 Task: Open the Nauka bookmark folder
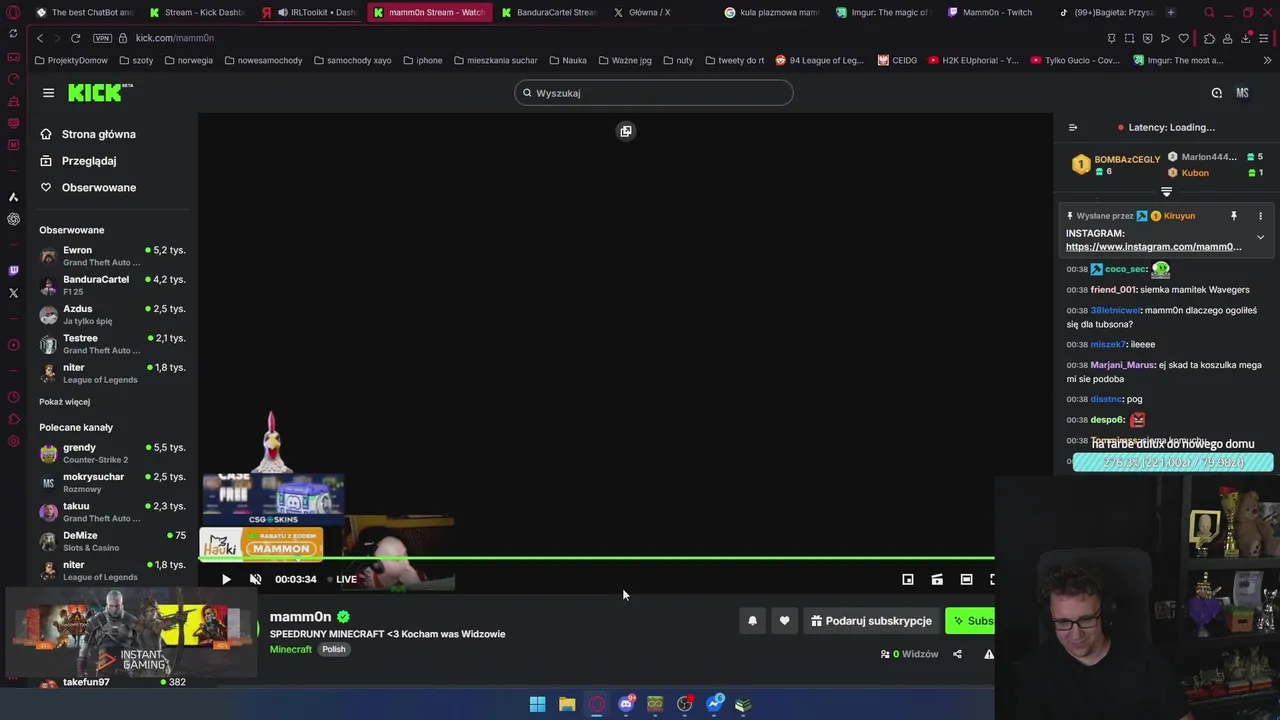coord(567,60)
